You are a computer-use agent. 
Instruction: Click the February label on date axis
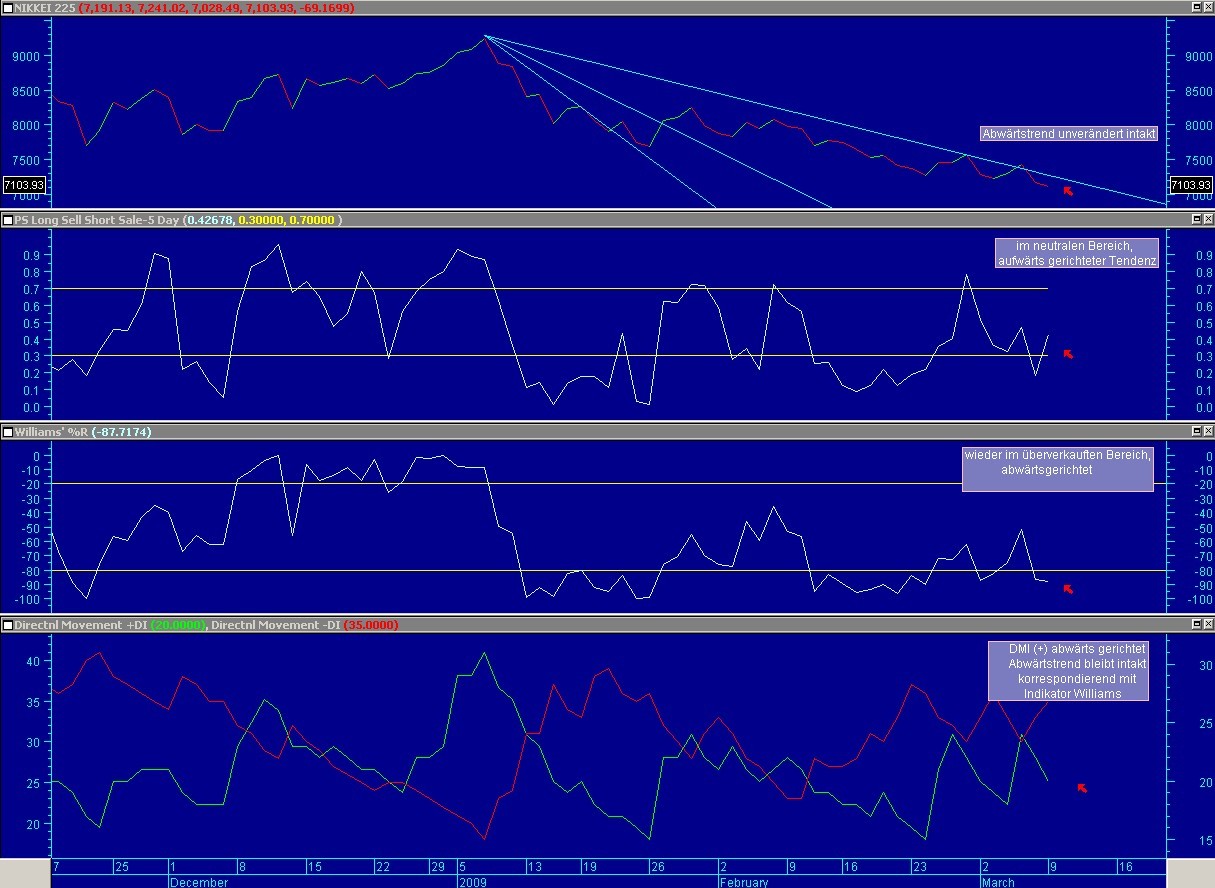(x=743, y=882)
